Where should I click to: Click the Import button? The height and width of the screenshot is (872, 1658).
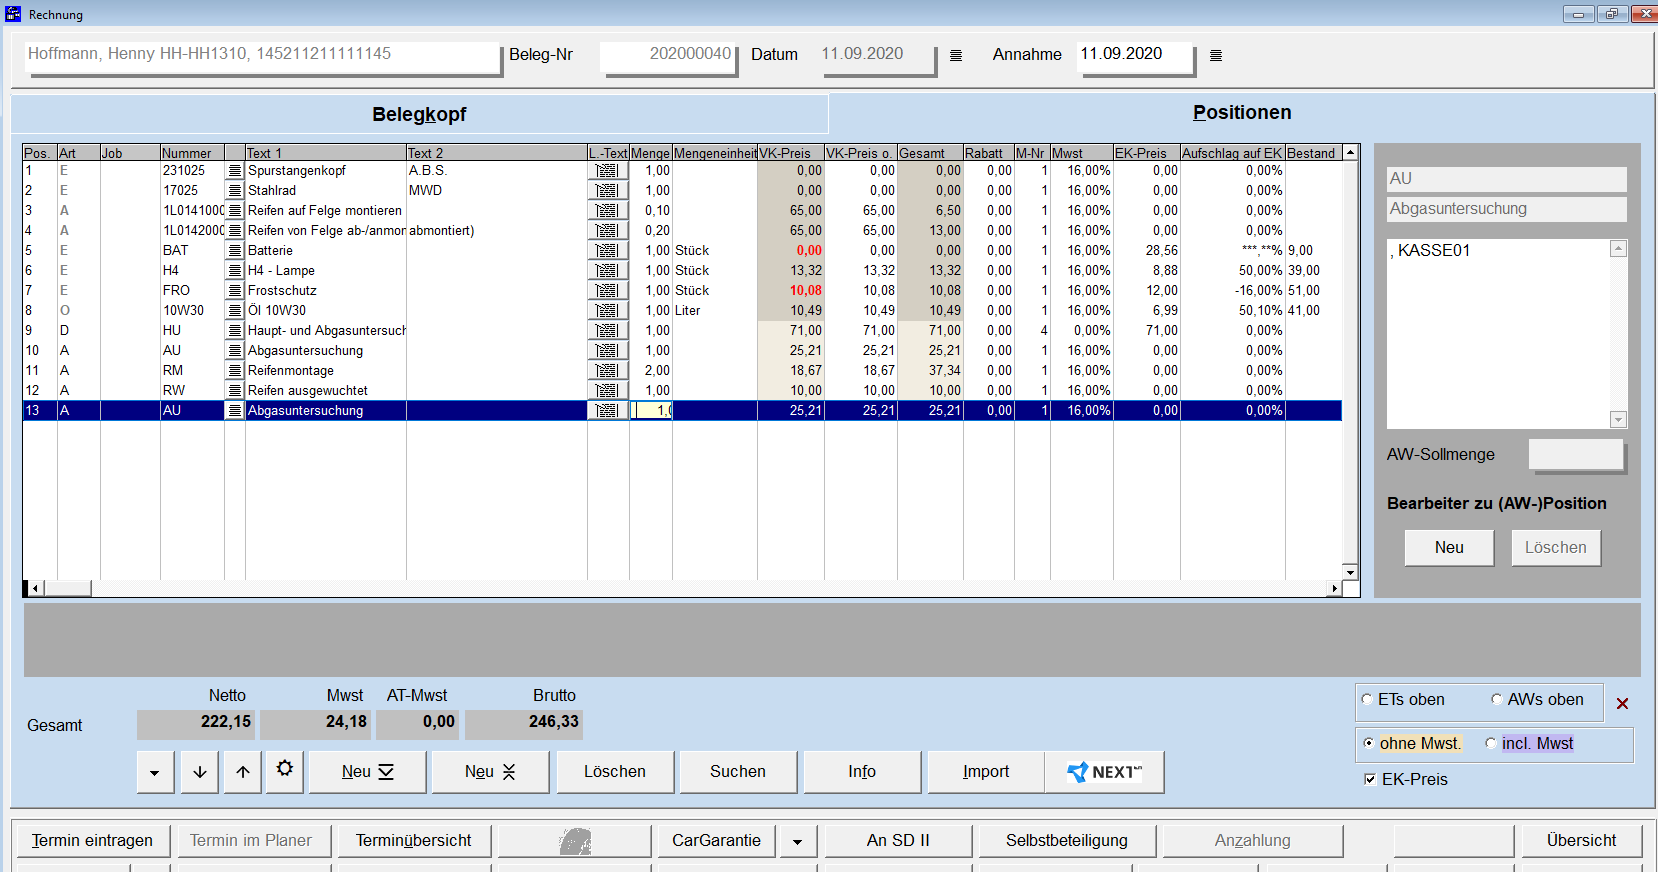(x=986, y=772)
